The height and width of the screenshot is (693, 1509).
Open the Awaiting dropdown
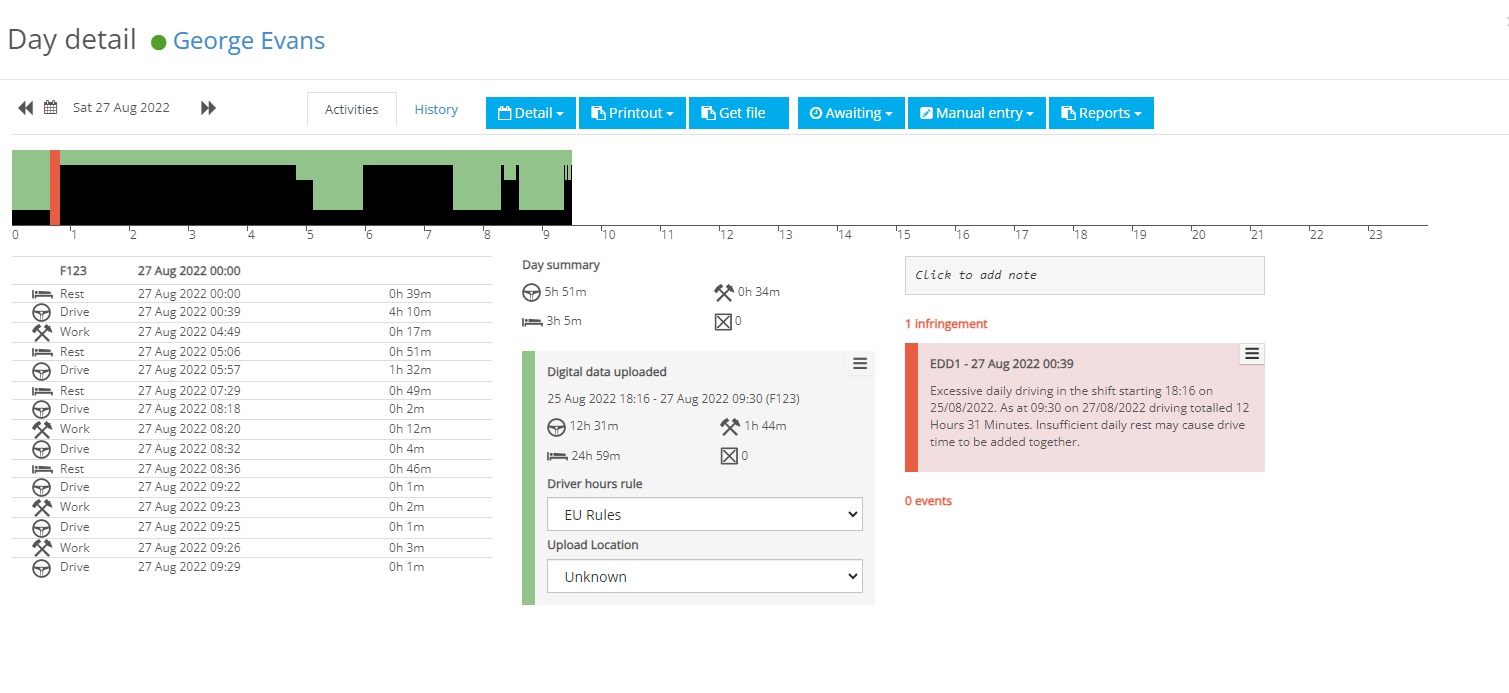(851, 113)
